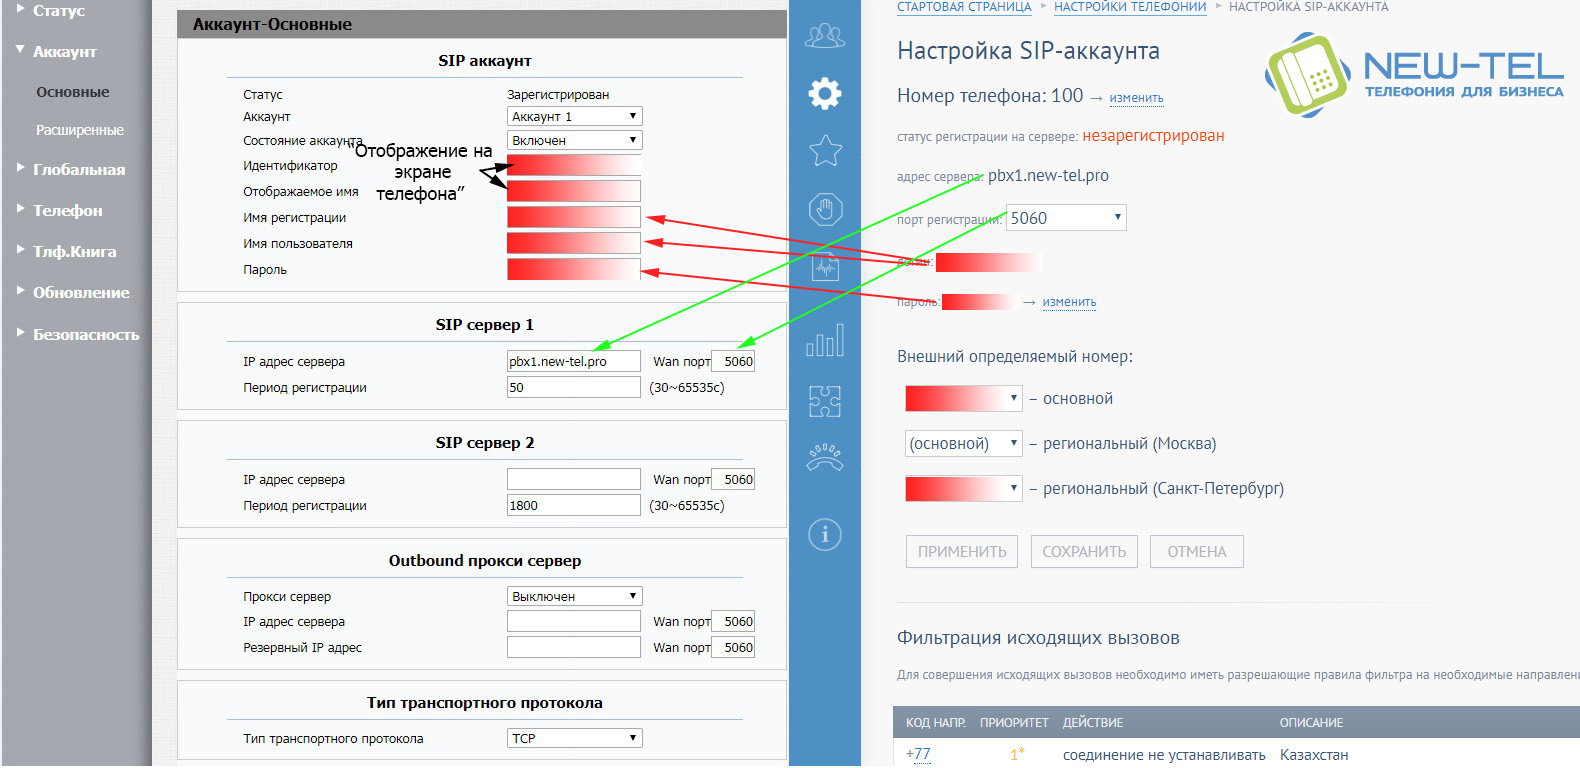Expand the Безопасность menu section

coord(85,335)
